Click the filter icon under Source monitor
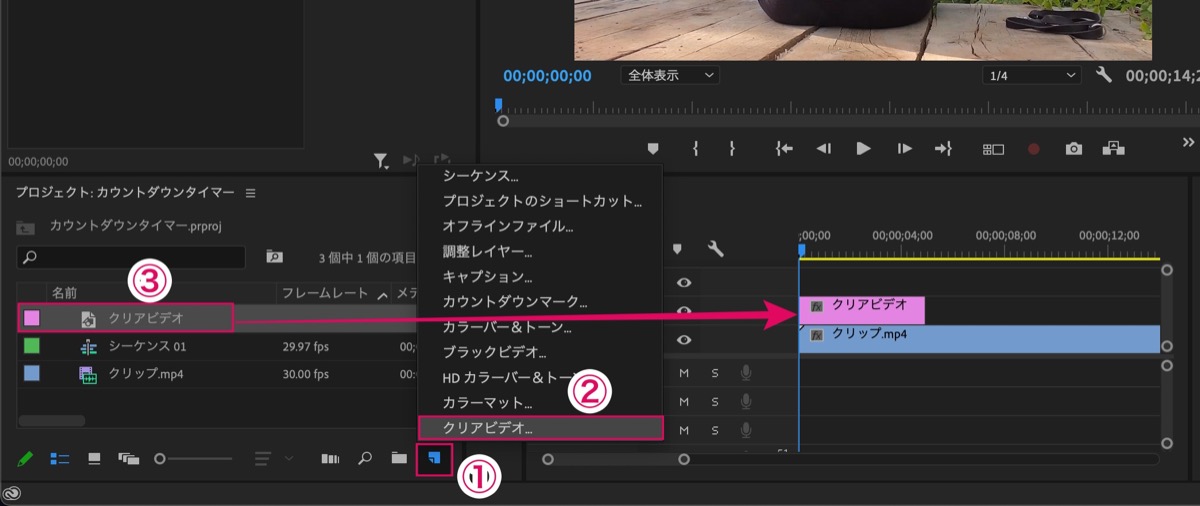1200x506 pixels. (x=381, y=160)
